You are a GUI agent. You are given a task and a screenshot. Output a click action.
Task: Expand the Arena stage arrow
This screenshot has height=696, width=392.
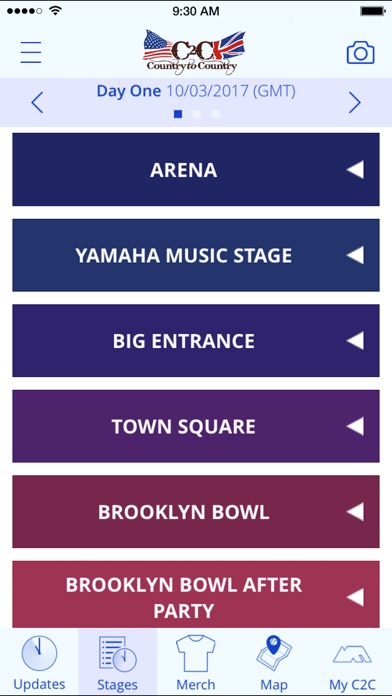(x=355, y=170)
